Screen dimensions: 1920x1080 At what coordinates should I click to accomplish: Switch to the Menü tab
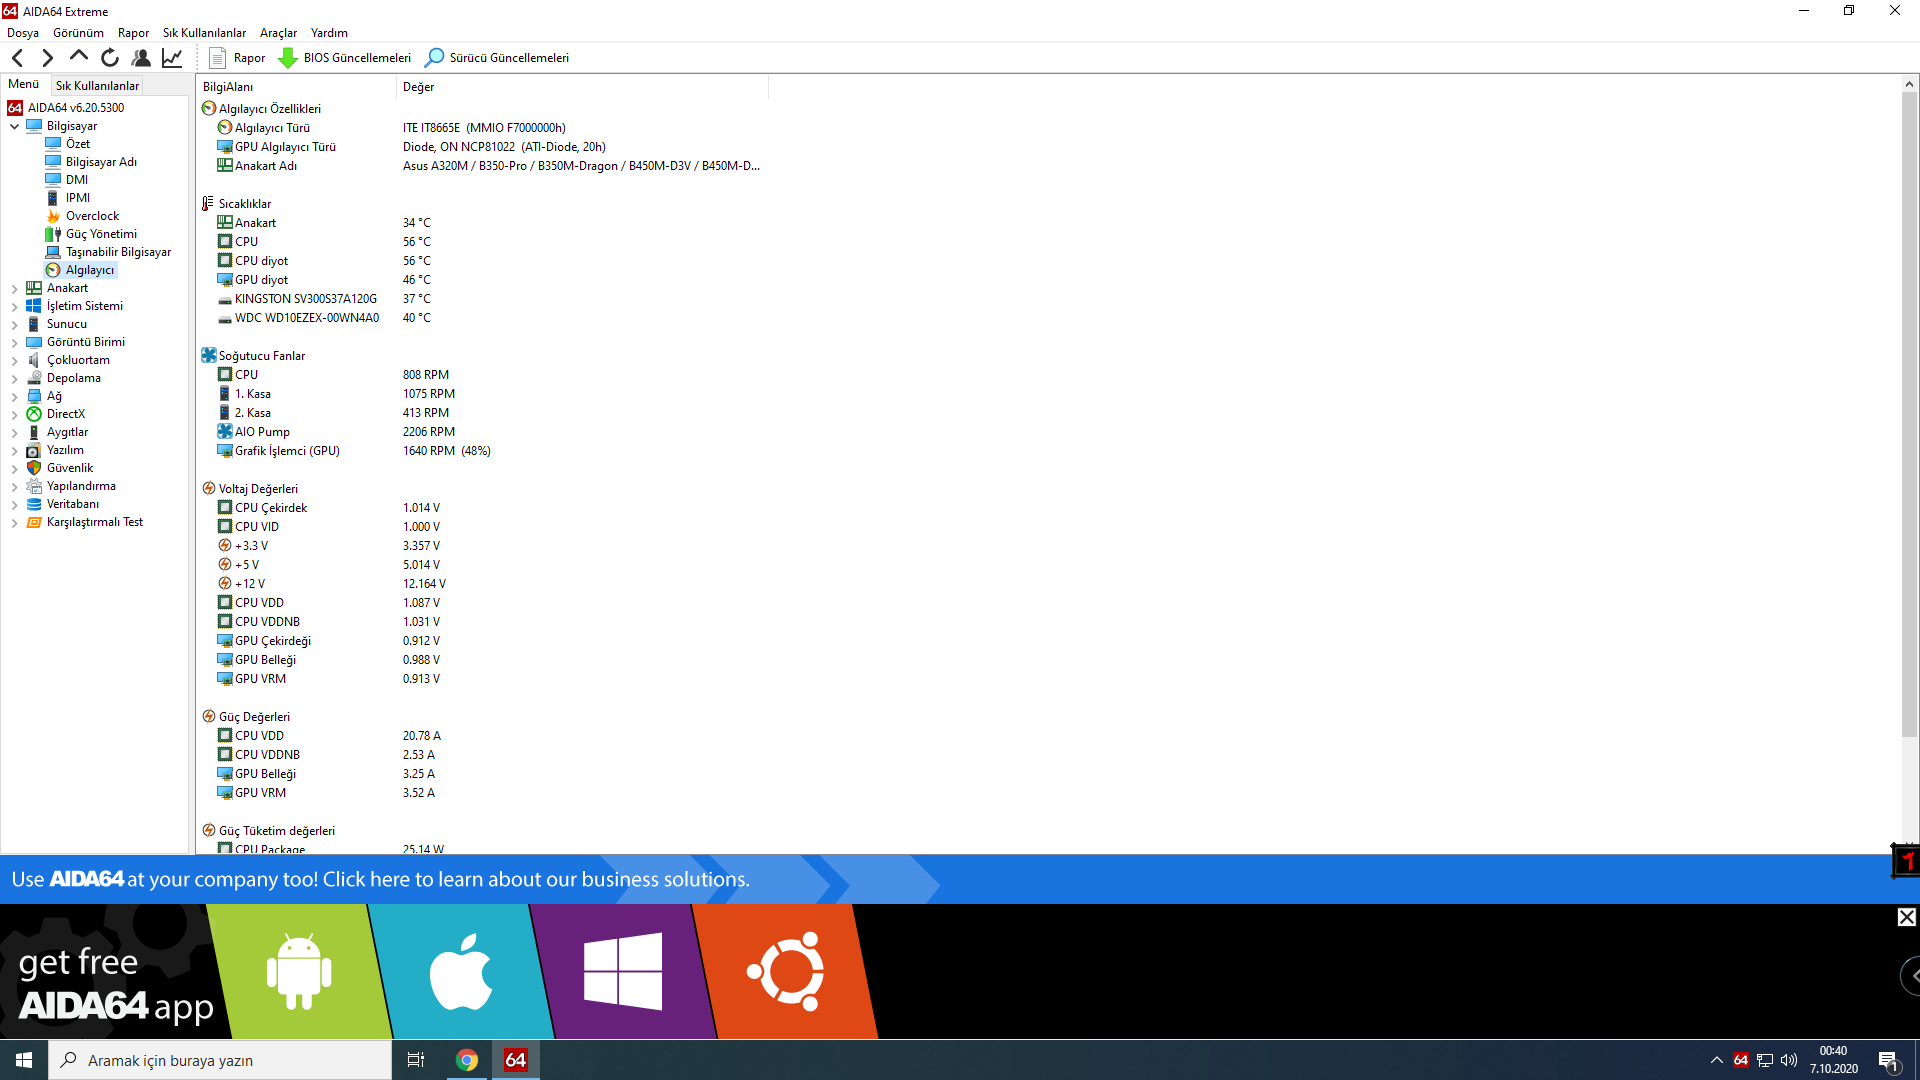point(24,84)
